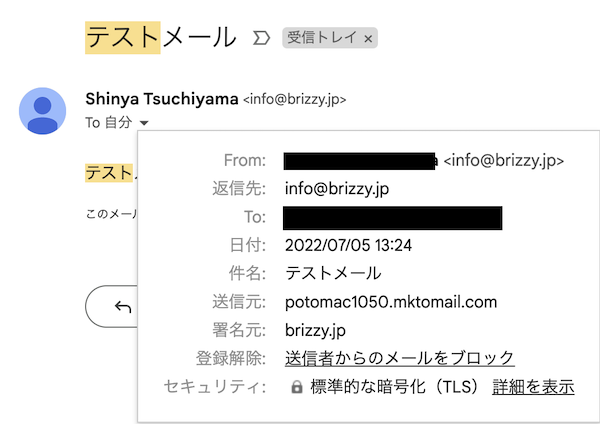Image resolution: width=600 pixels, height=424 pixels.
Task: Collapse details via arrow beside To 自分
Action: [x=144, y=123]
